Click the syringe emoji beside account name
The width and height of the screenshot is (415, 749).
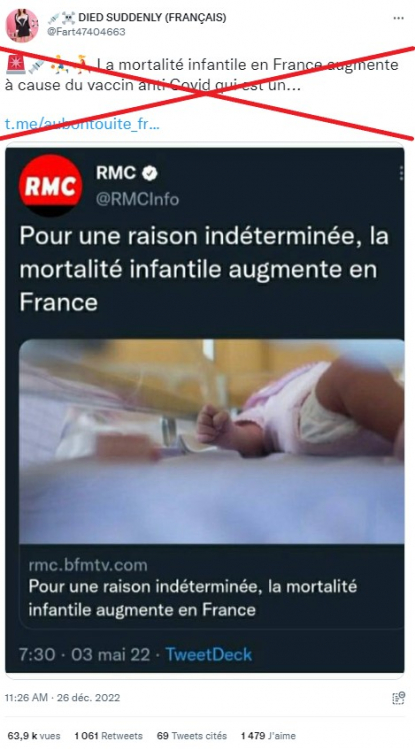(x=53, y=18)
